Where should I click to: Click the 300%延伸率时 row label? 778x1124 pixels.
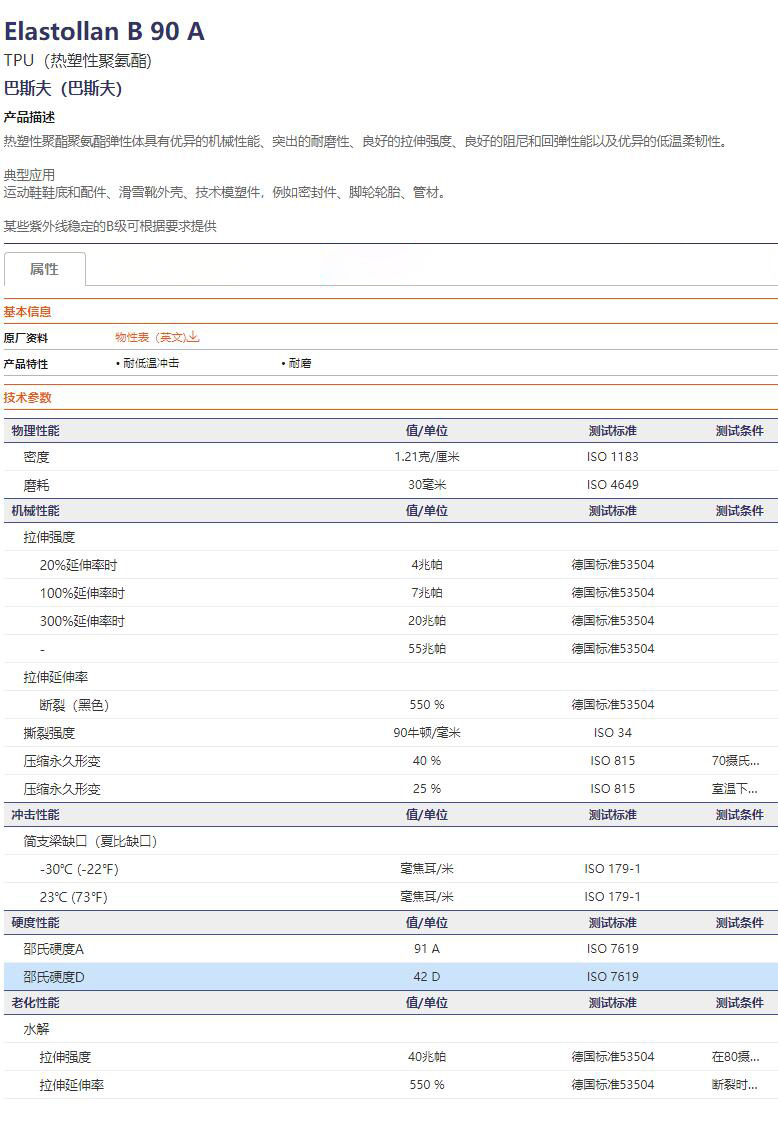82,621
